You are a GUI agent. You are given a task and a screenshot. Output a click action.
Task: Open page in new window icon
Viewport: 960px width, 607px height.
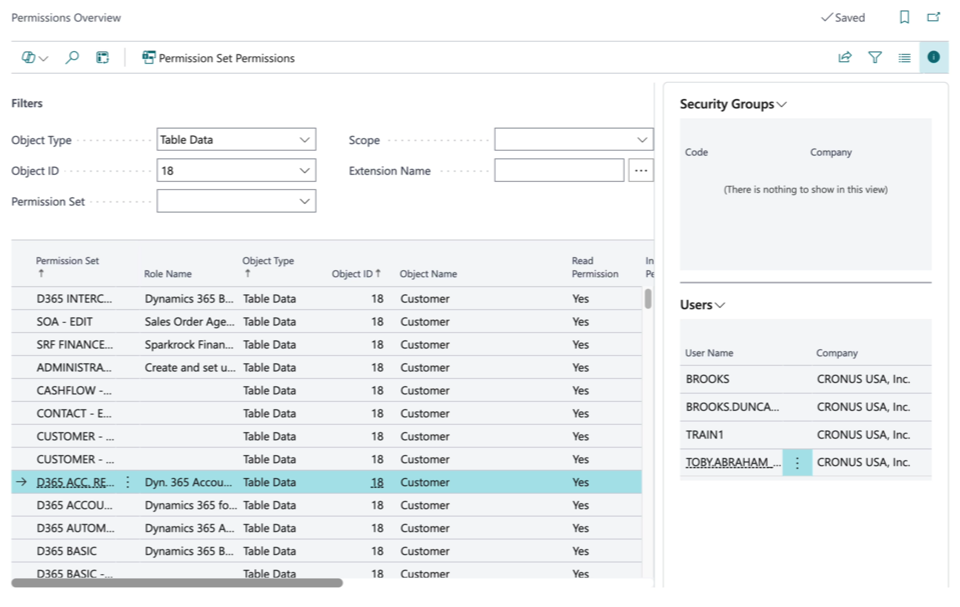coord(934,17)
